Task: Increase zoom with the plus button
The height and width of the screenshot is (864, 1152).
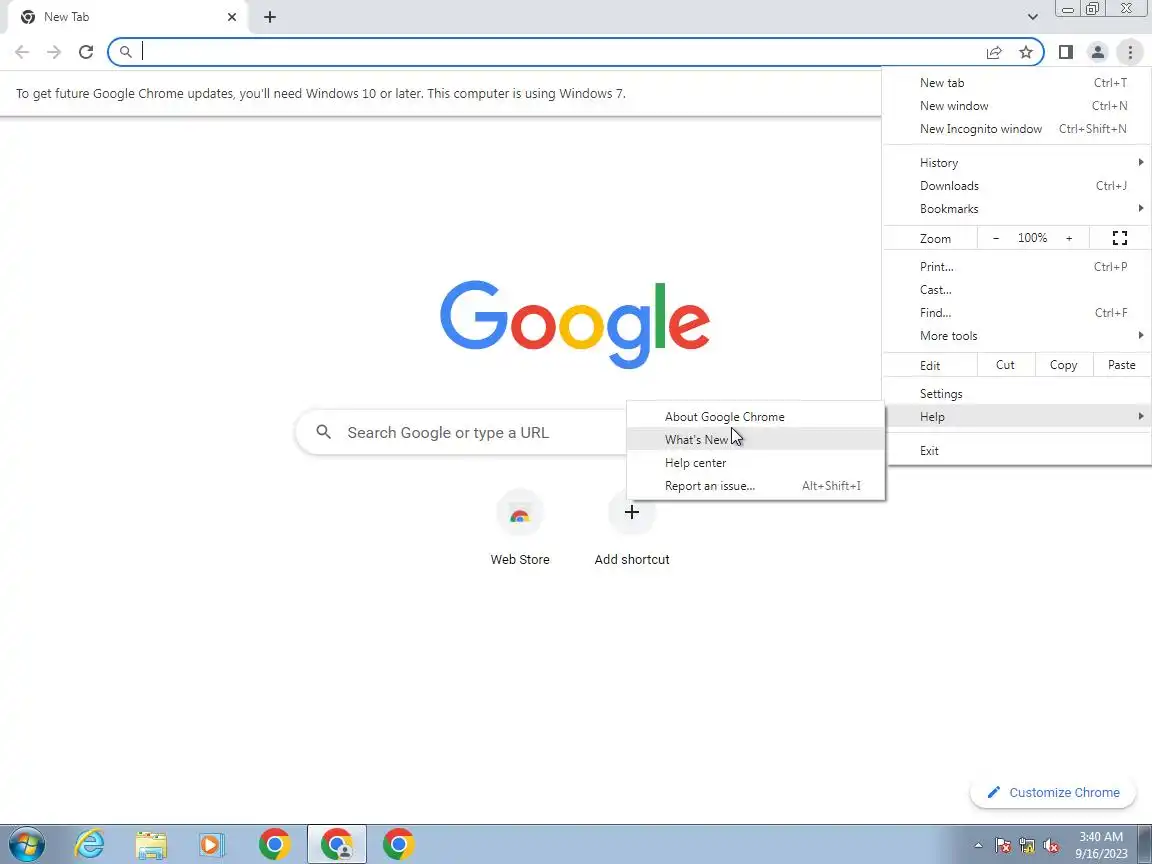Action: click(1069, 238)
